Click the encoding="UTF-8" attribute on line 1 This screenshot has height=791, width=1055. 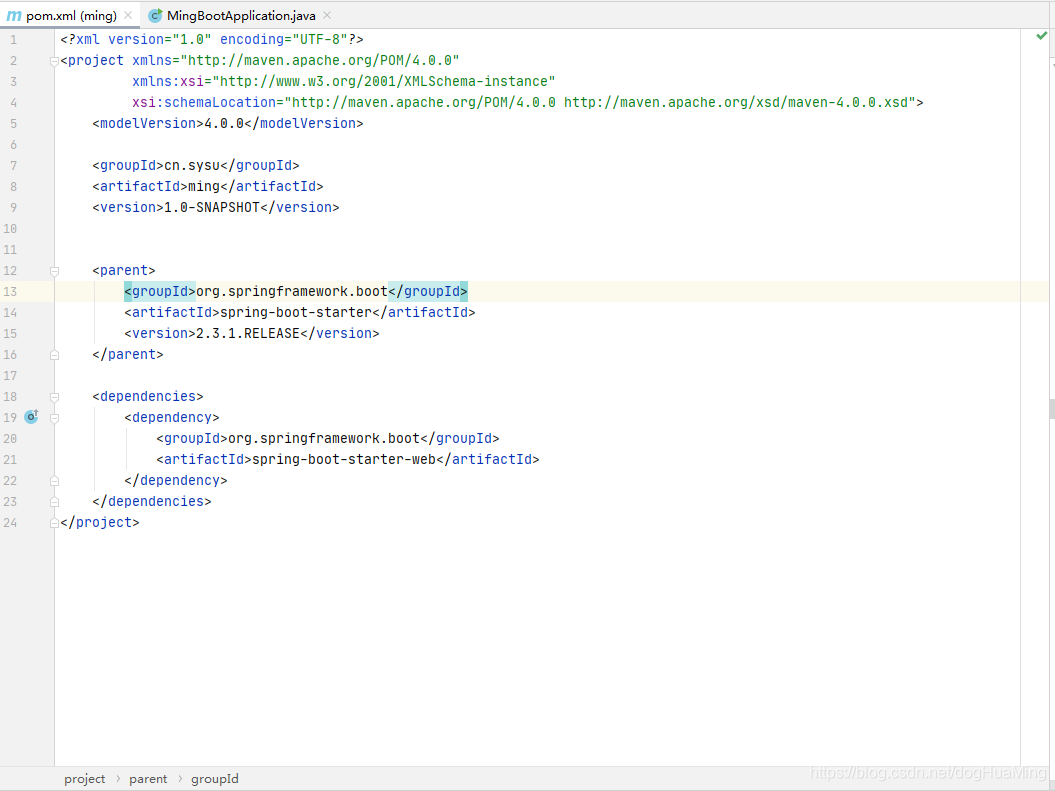[x=284, y=40]
